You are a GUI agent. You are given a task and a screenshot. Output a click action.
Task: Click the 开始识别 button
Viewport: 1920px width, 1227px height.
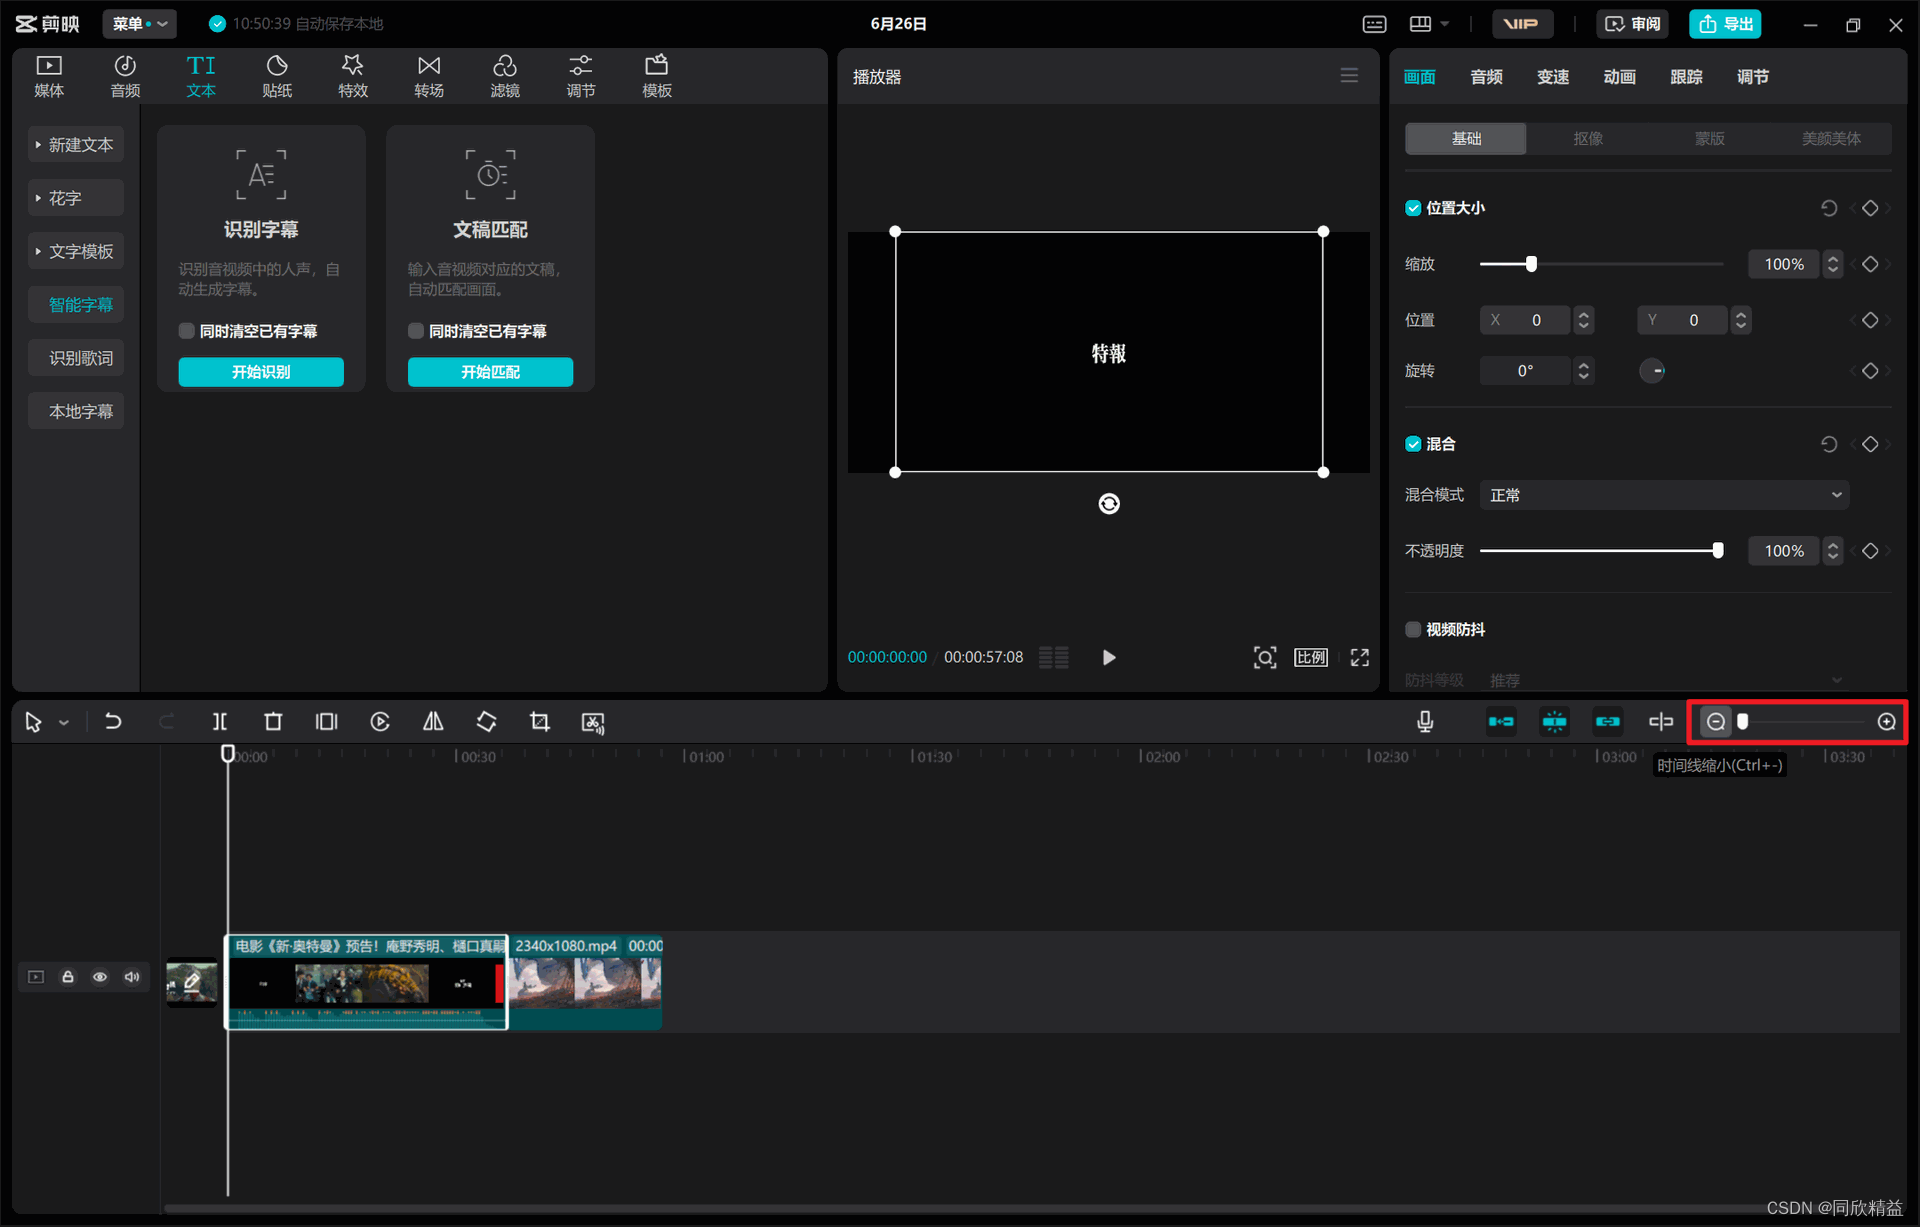(x=261, y=372)
